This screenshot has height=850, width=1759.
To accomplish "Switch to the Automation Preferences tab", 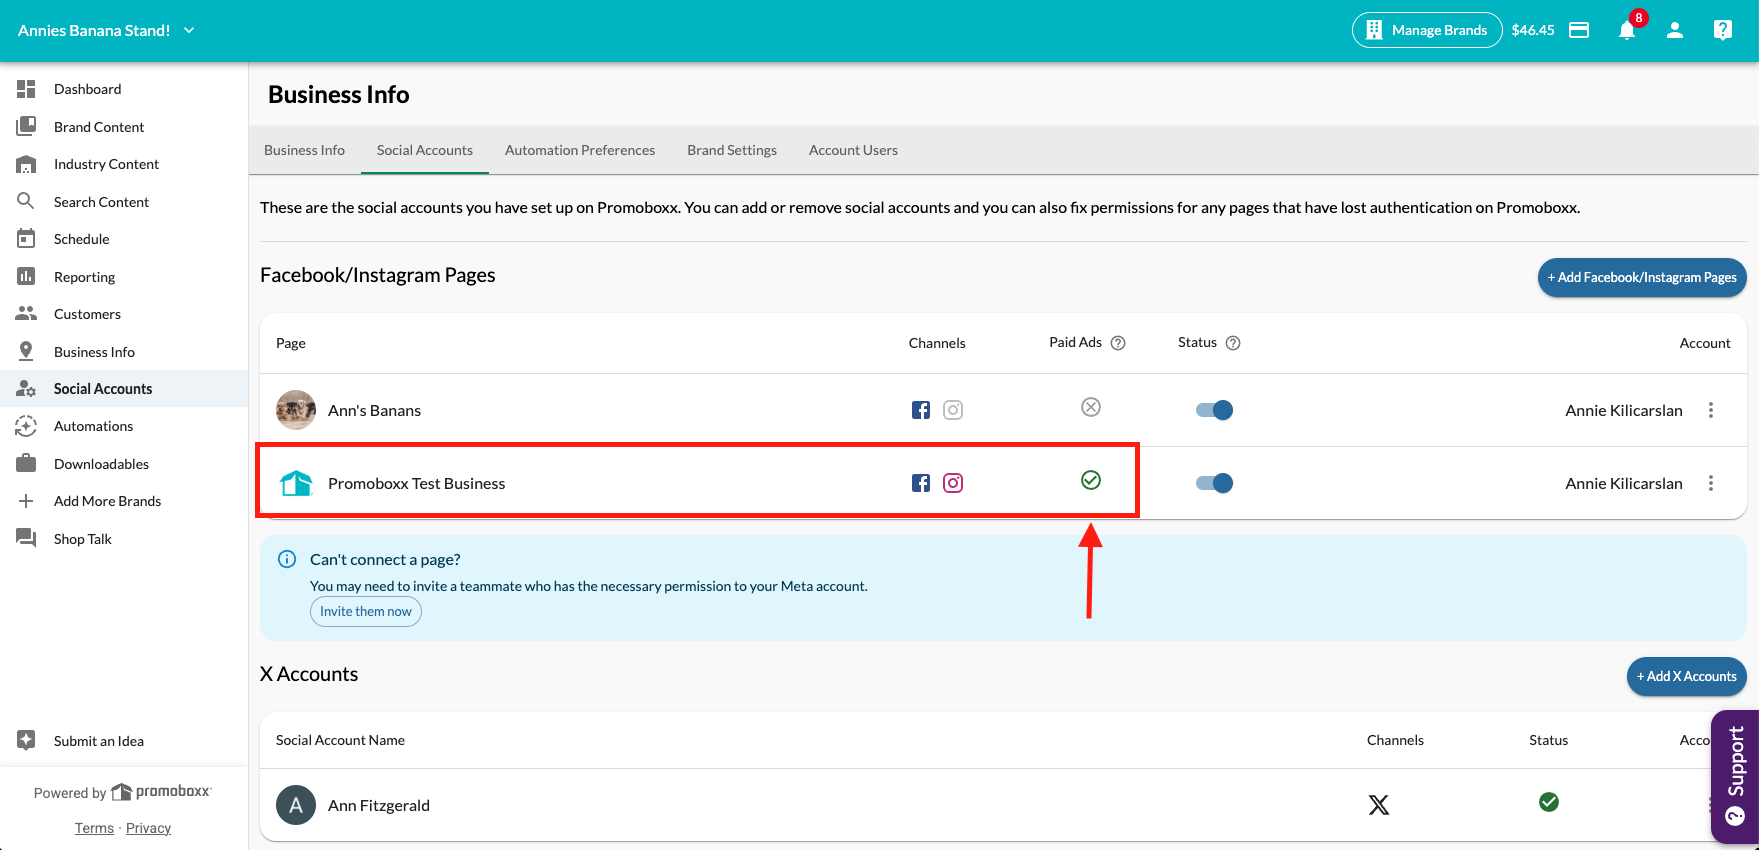I will 580,150.
